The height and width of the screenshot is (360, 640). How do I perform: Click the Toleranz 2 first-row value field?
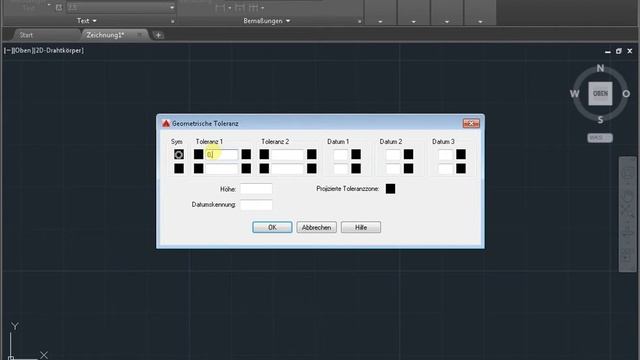click(x=287, y=154)
